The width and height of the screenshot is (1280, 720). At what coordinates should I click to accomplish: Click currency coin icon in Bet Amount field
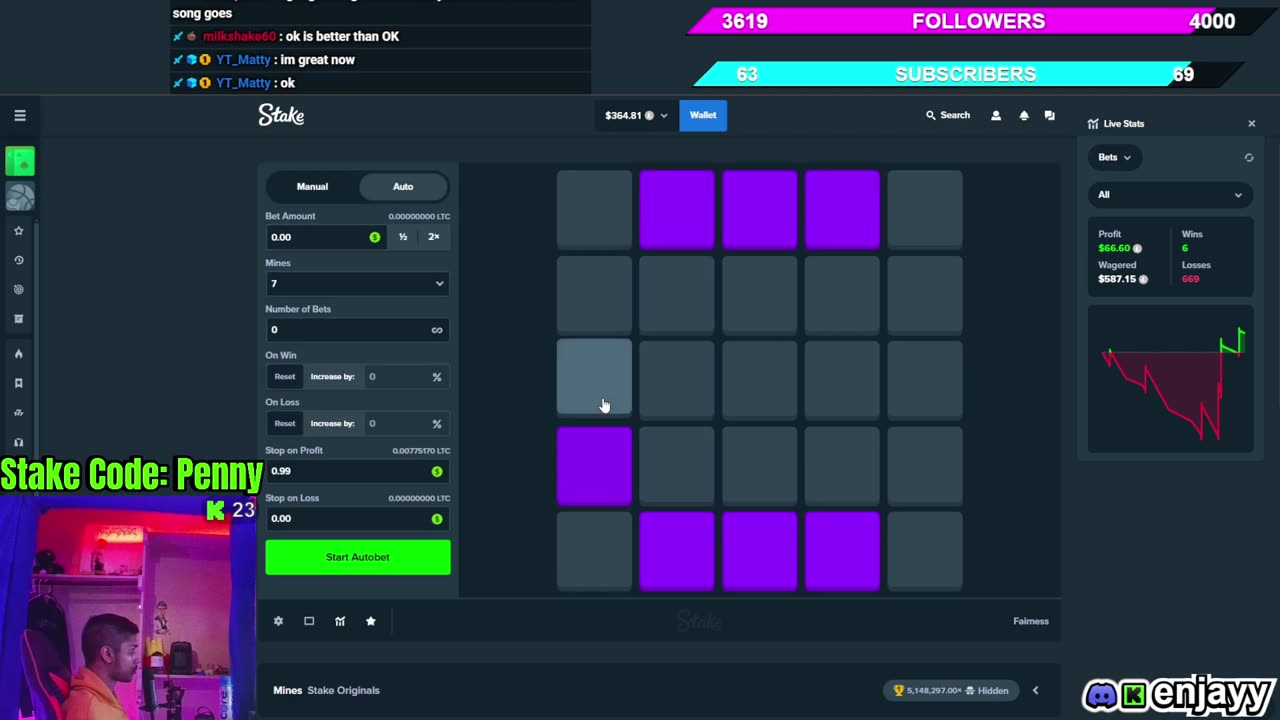[375, 237]
